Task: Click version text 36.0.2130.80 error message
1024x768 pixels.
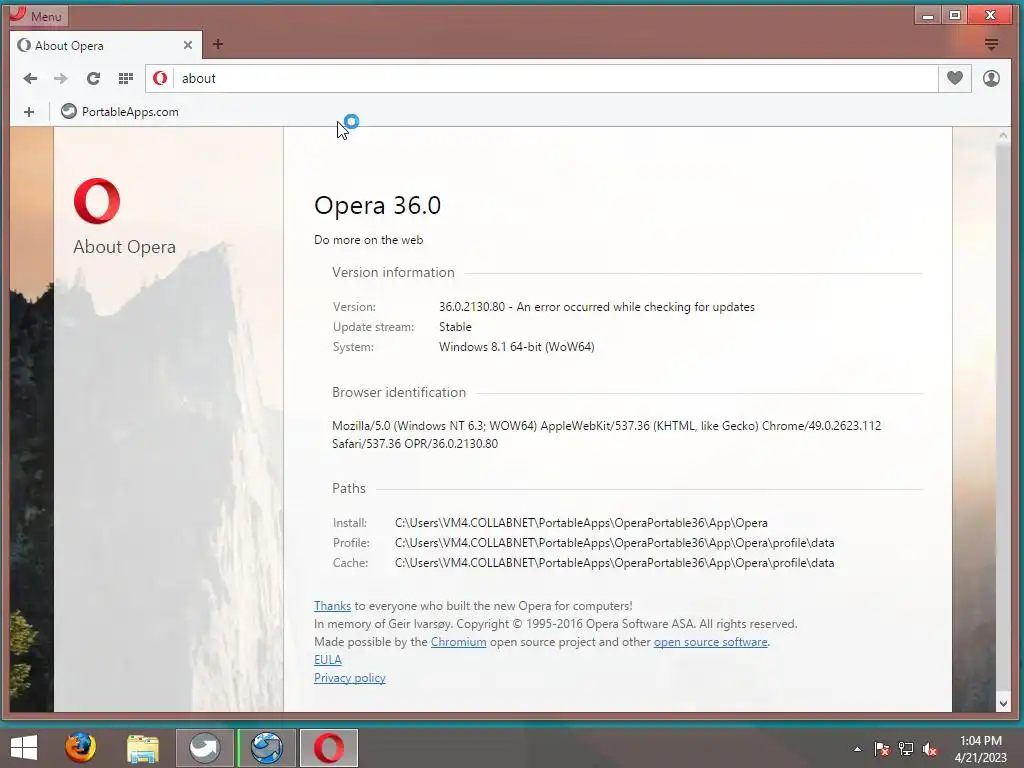Action: point(596,307)
